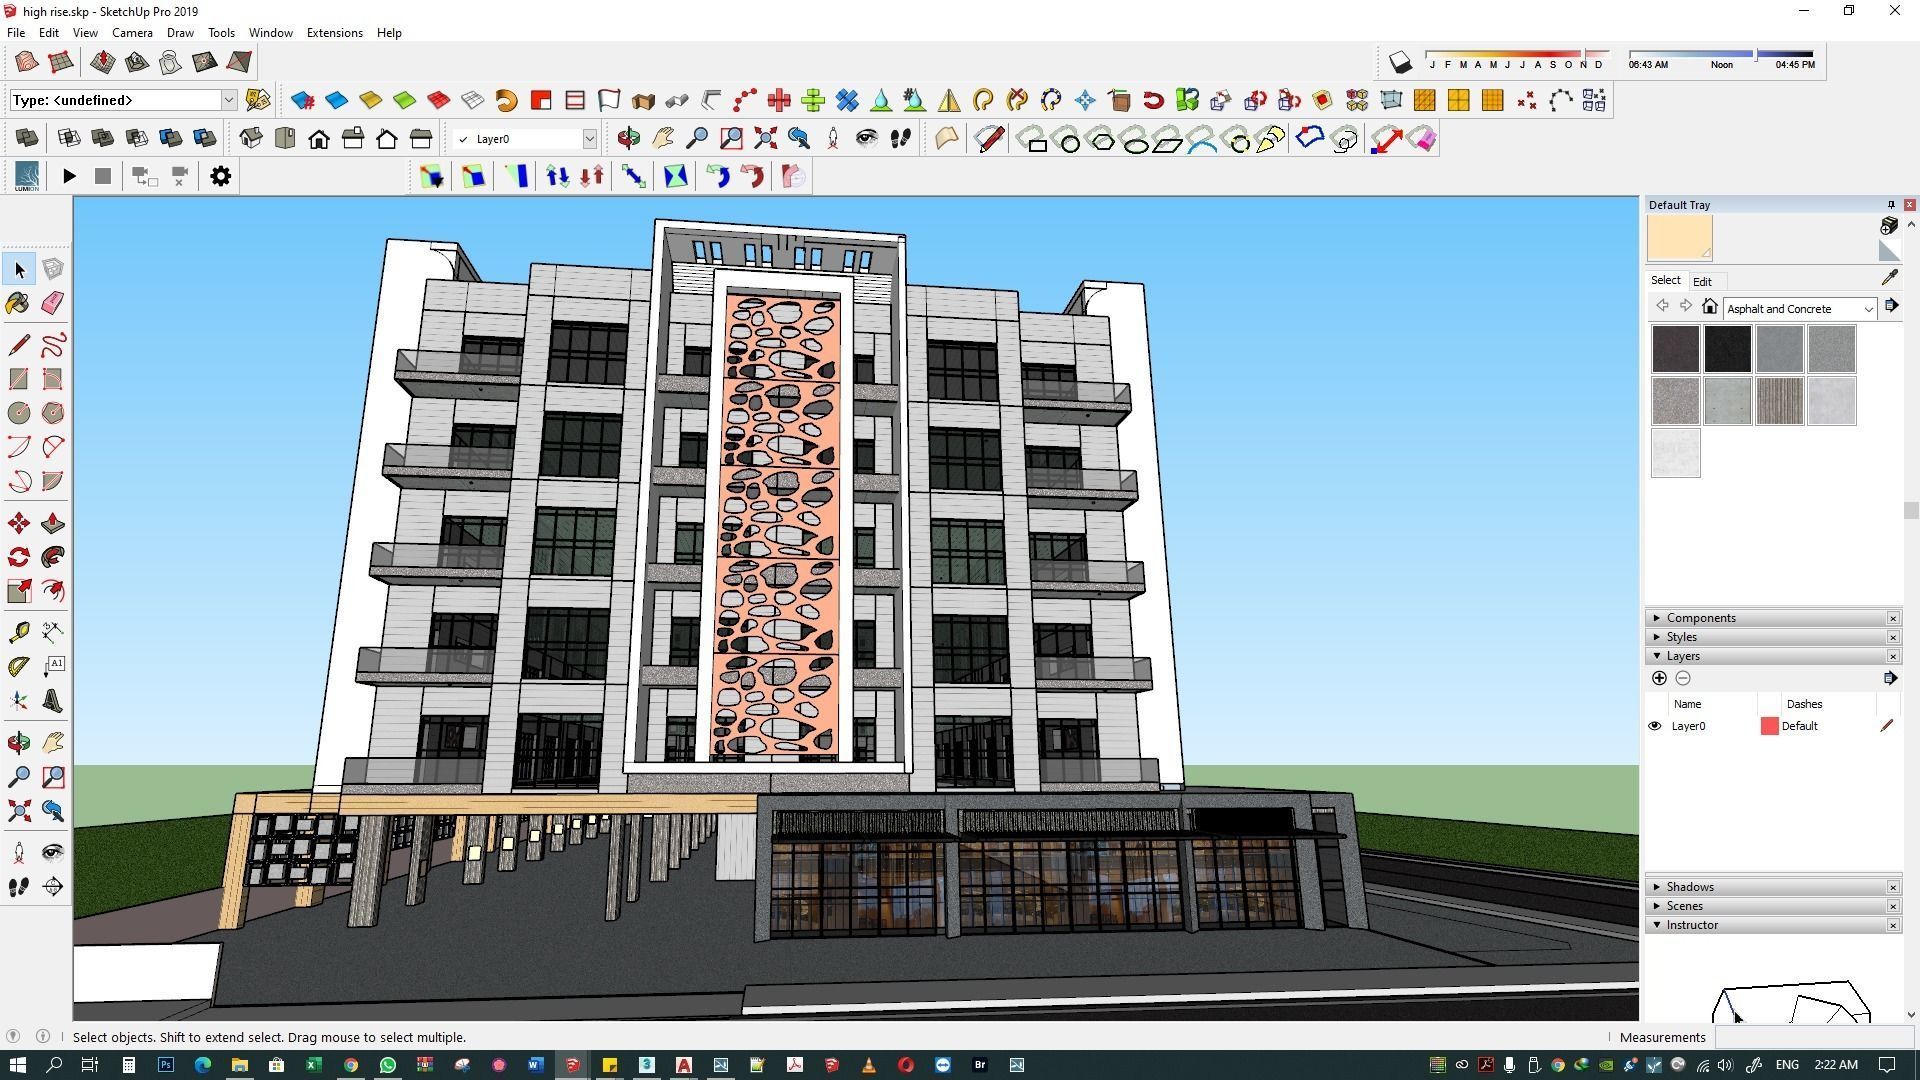The image size is (1920, 1080).
Task: Open Lumion LiveSync icon
Action: point(27,176)
